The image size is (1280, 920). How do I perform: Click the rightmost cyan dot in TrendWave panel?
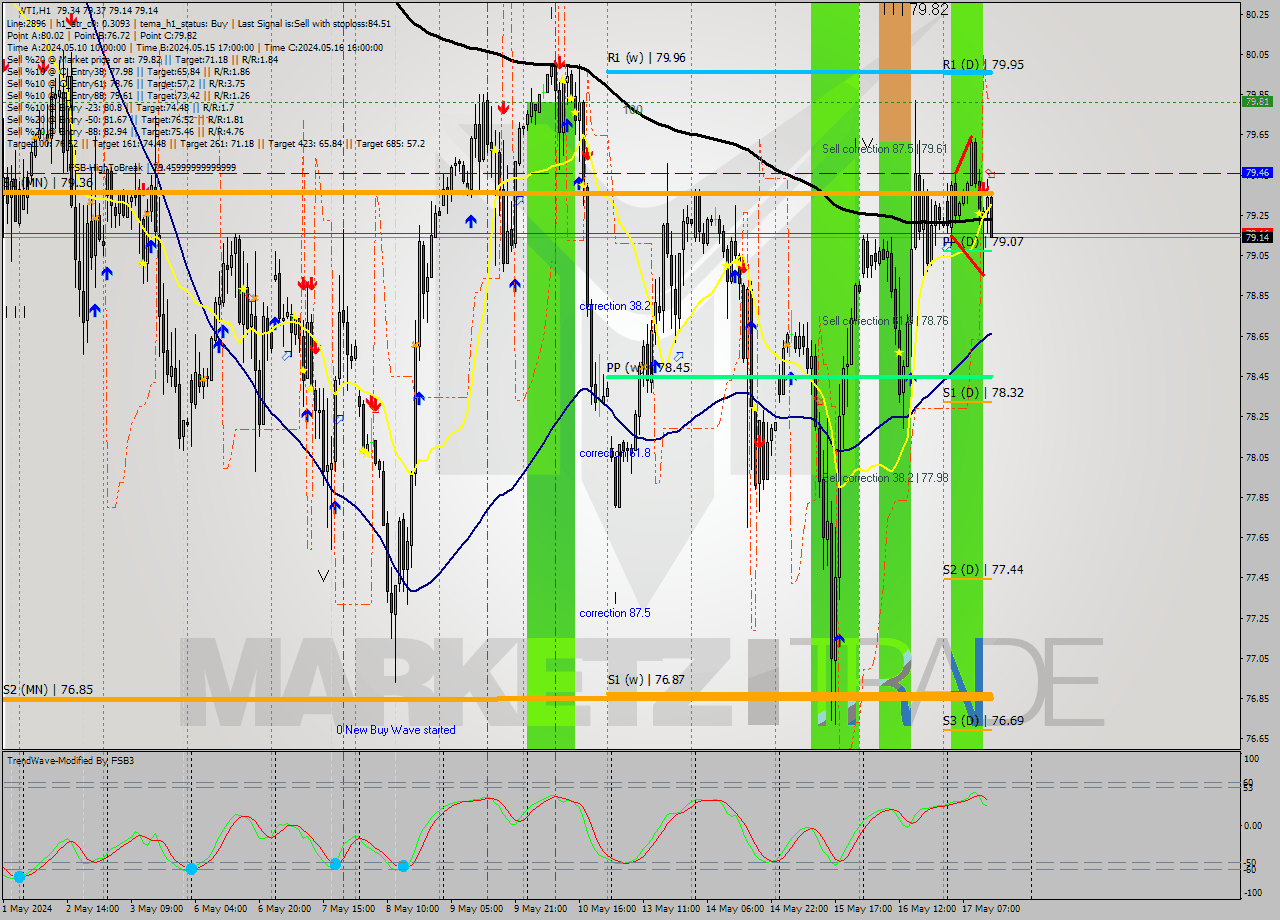[x=403, y=866]
